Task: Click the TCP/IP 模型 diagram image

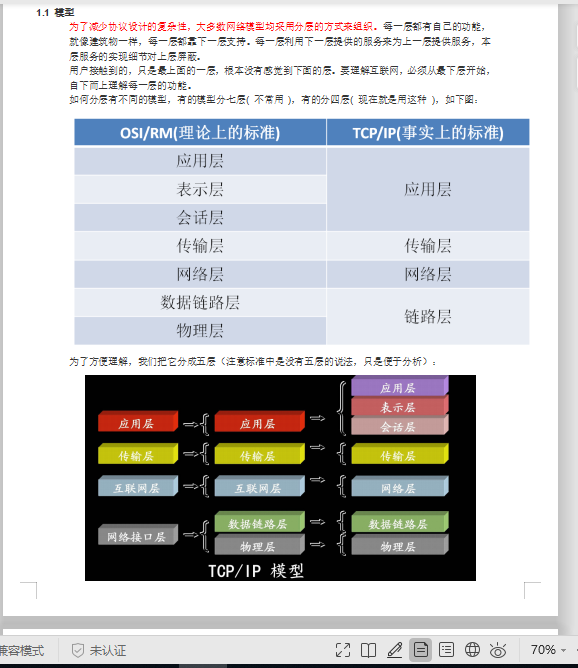Action: click(x=280, y=478)
